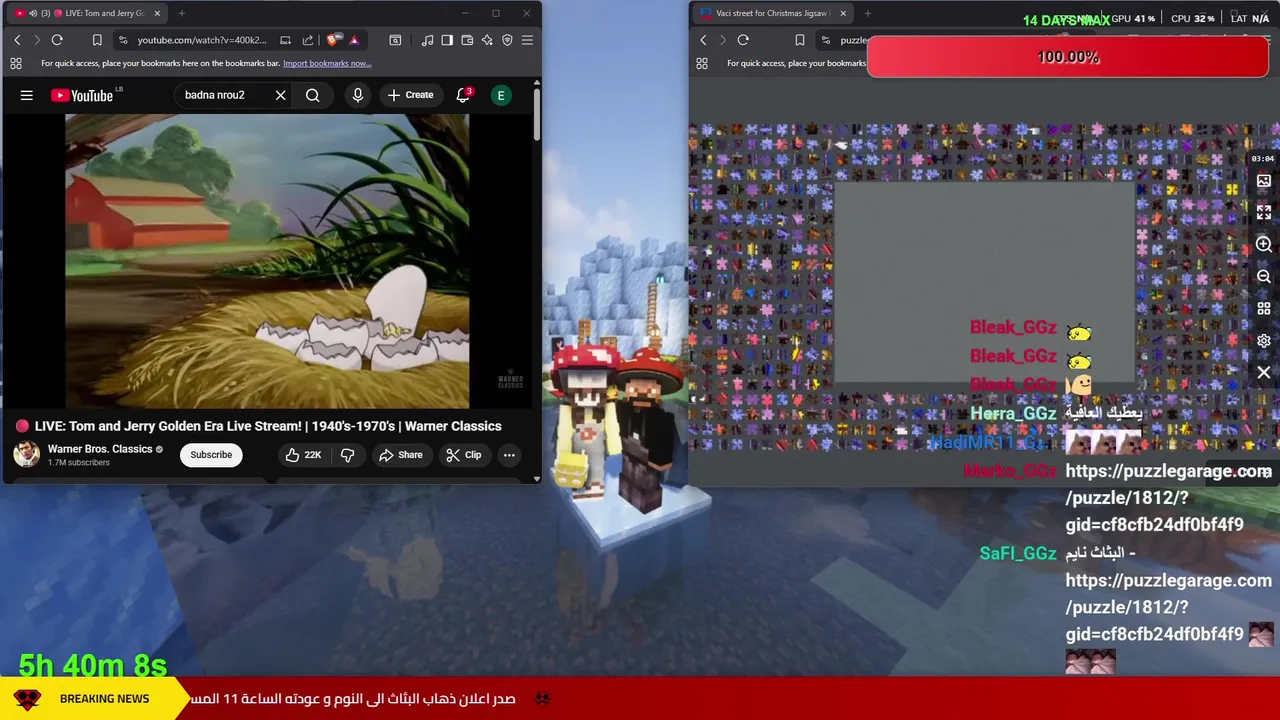Screen dimensions: 1280x720
Task: Open Brave Rewards triangle icon
Action: [353, 40]
